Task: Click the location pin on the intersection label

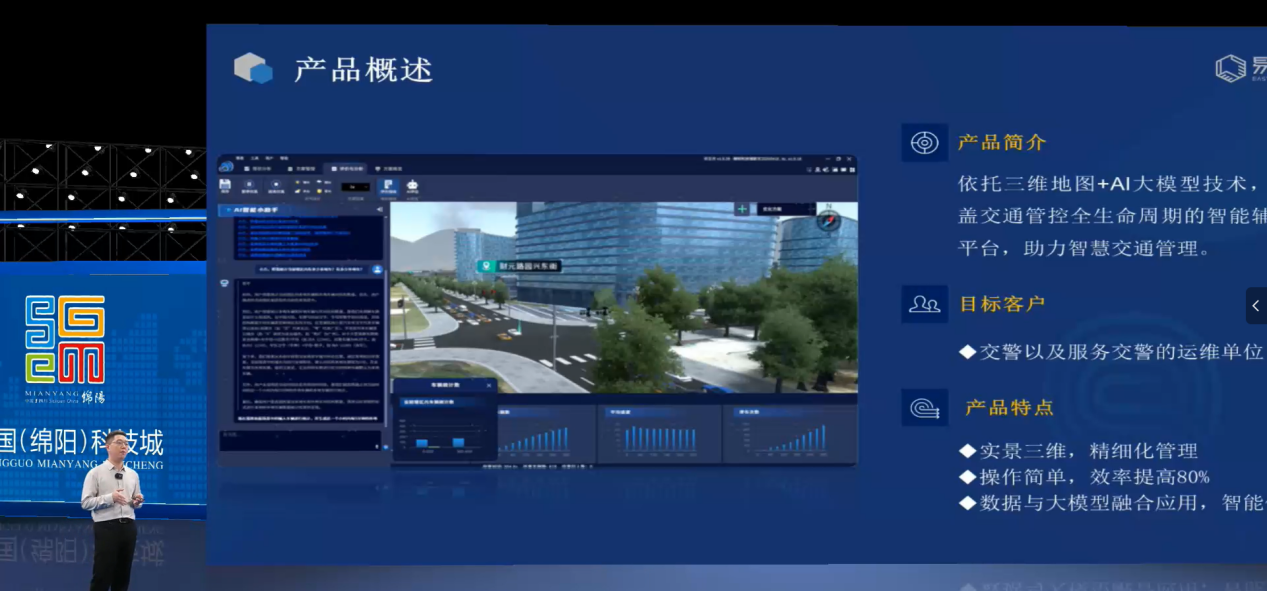Action: (486, 266)
